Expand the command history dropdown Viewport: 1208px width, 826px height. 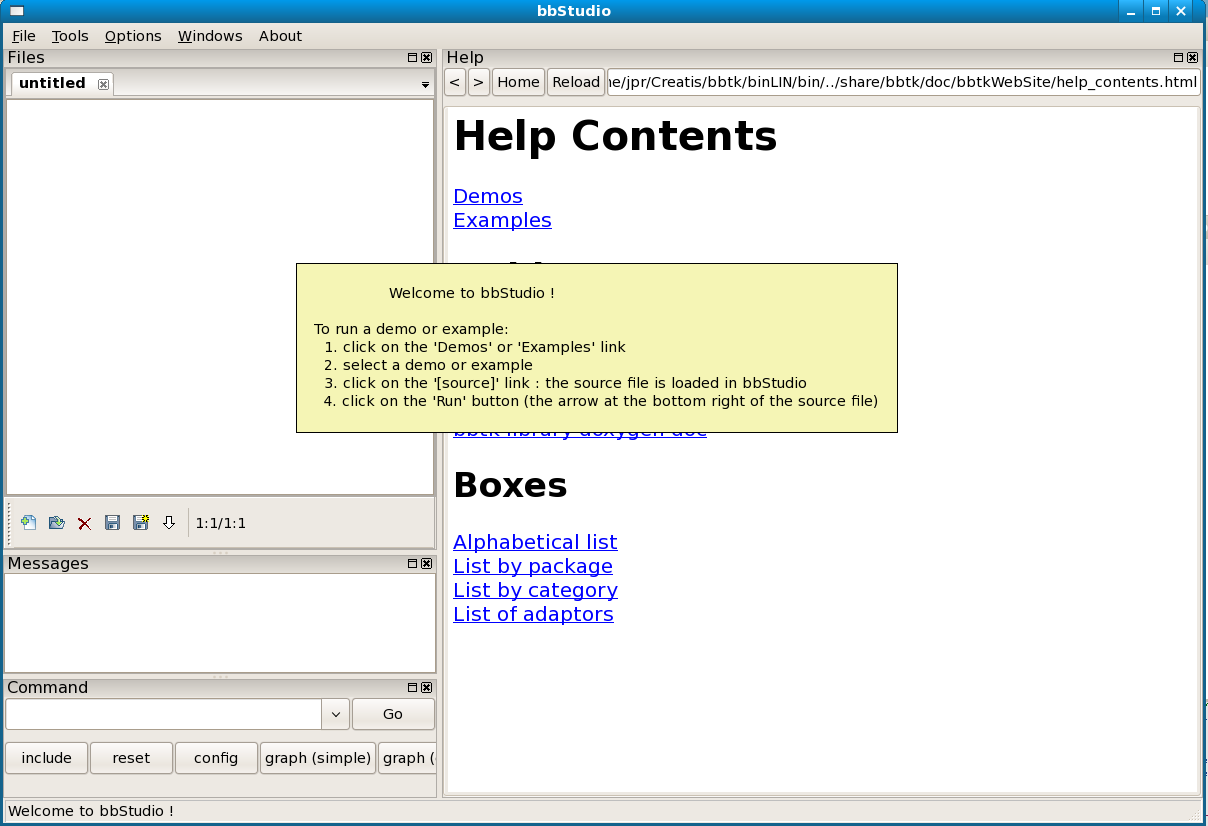[335, 714]
